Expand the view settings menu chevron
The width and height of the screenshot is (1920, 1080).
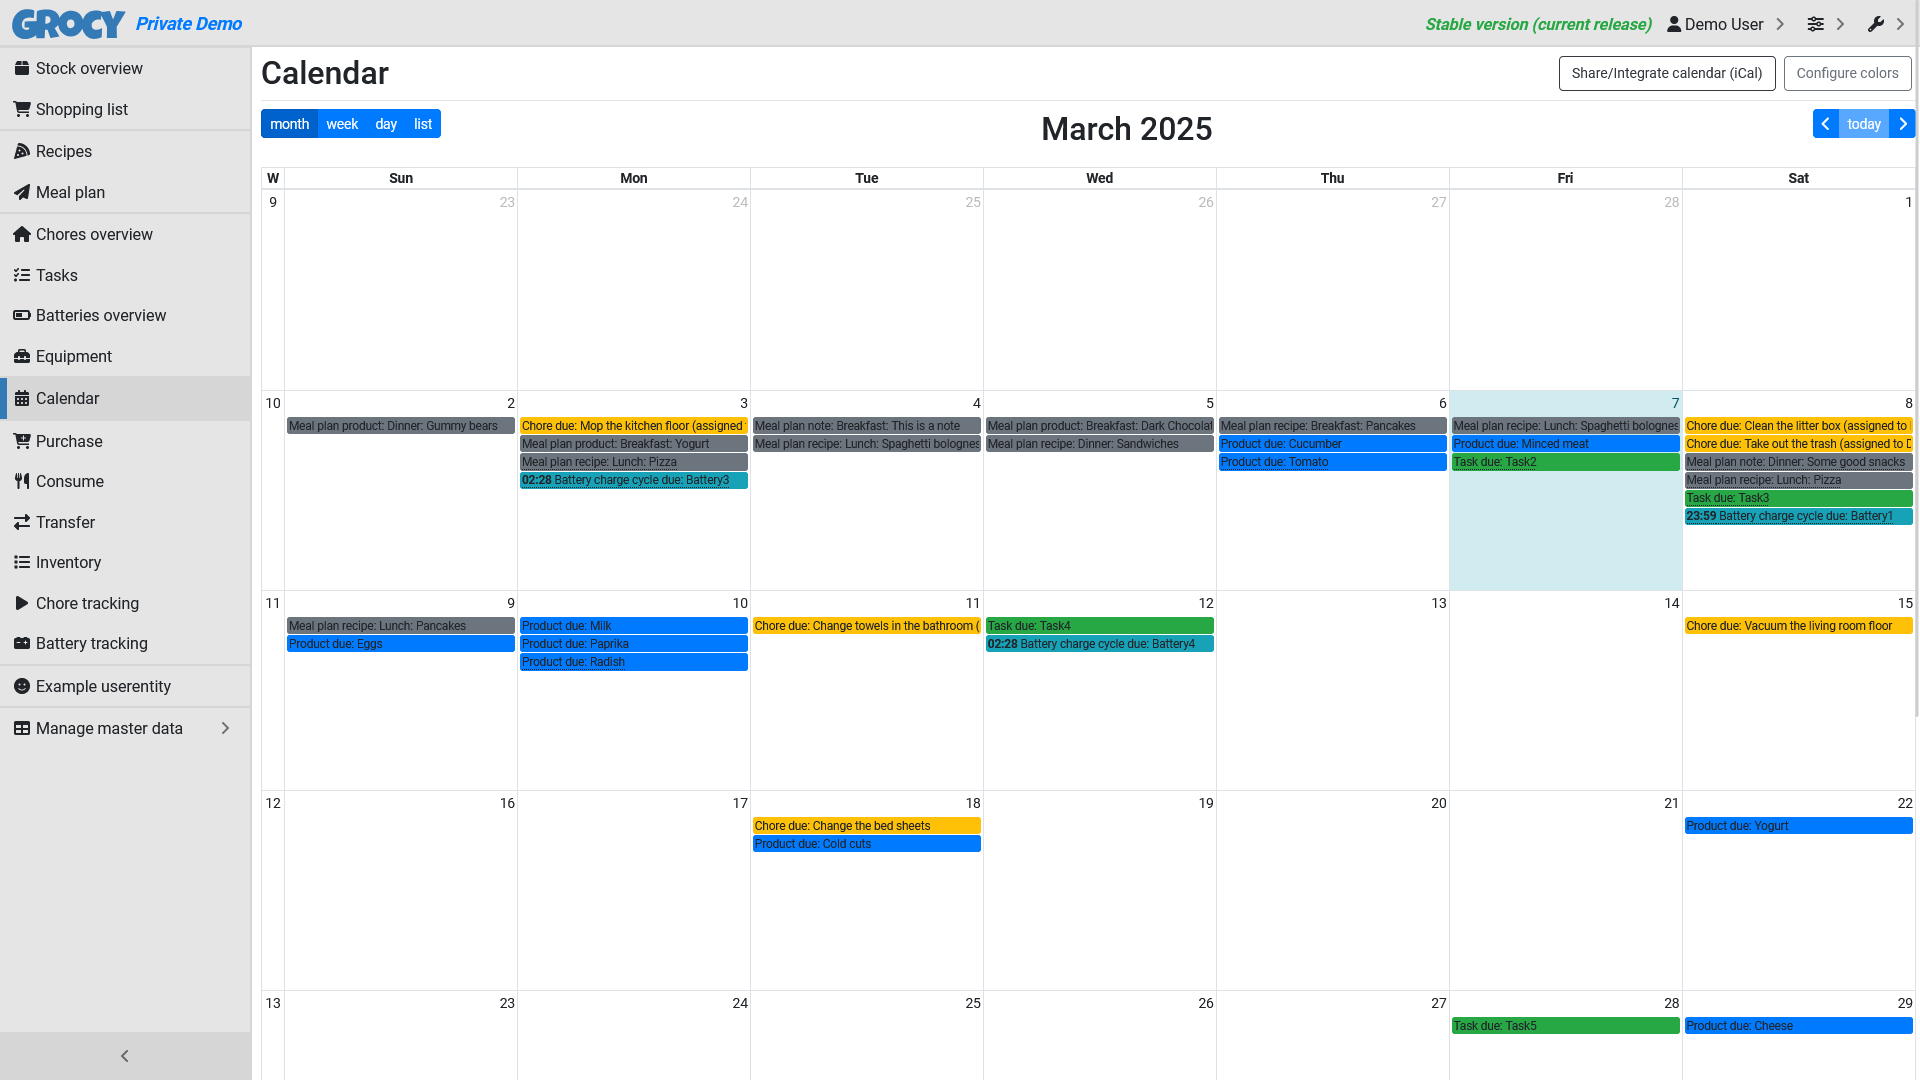(x=1840, y=24)
